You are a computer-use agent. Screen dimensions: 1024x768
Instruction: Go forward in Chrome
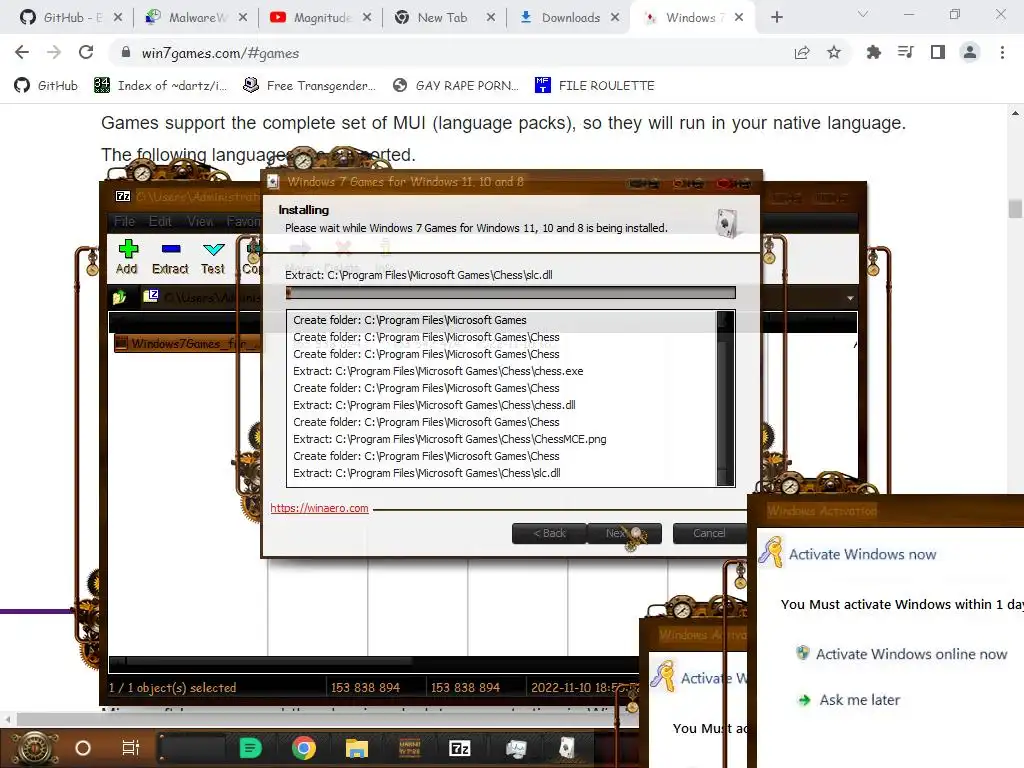[54, 52]
